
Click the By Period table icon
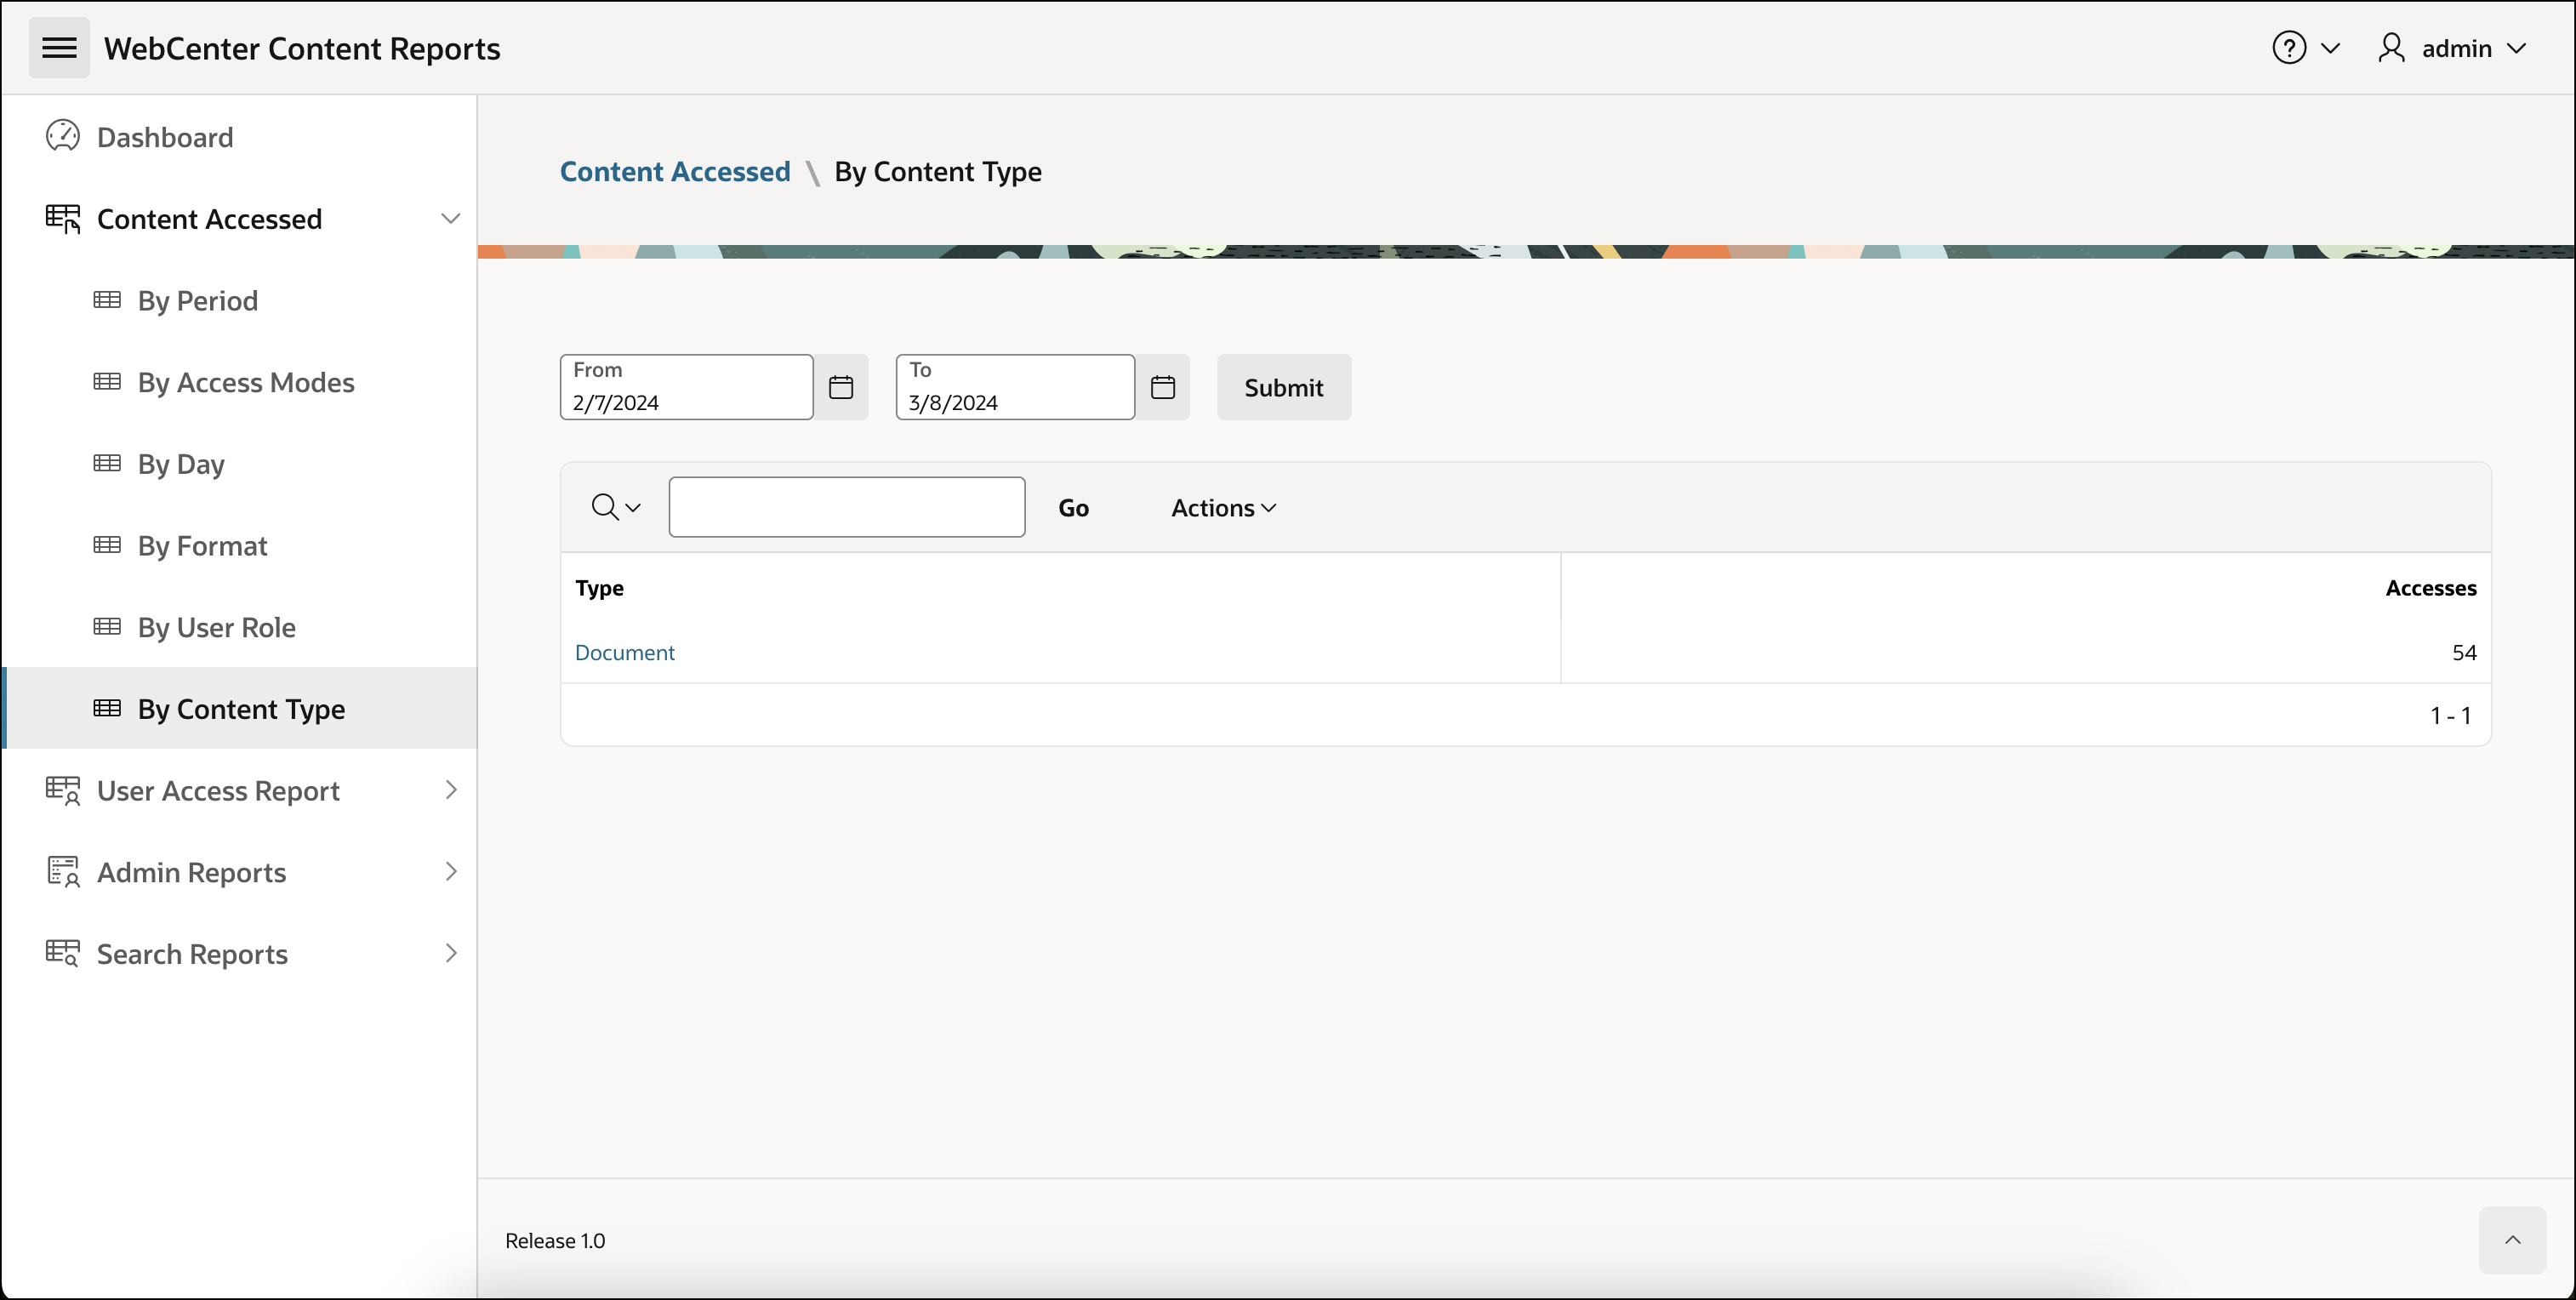(x=107, y=300)
